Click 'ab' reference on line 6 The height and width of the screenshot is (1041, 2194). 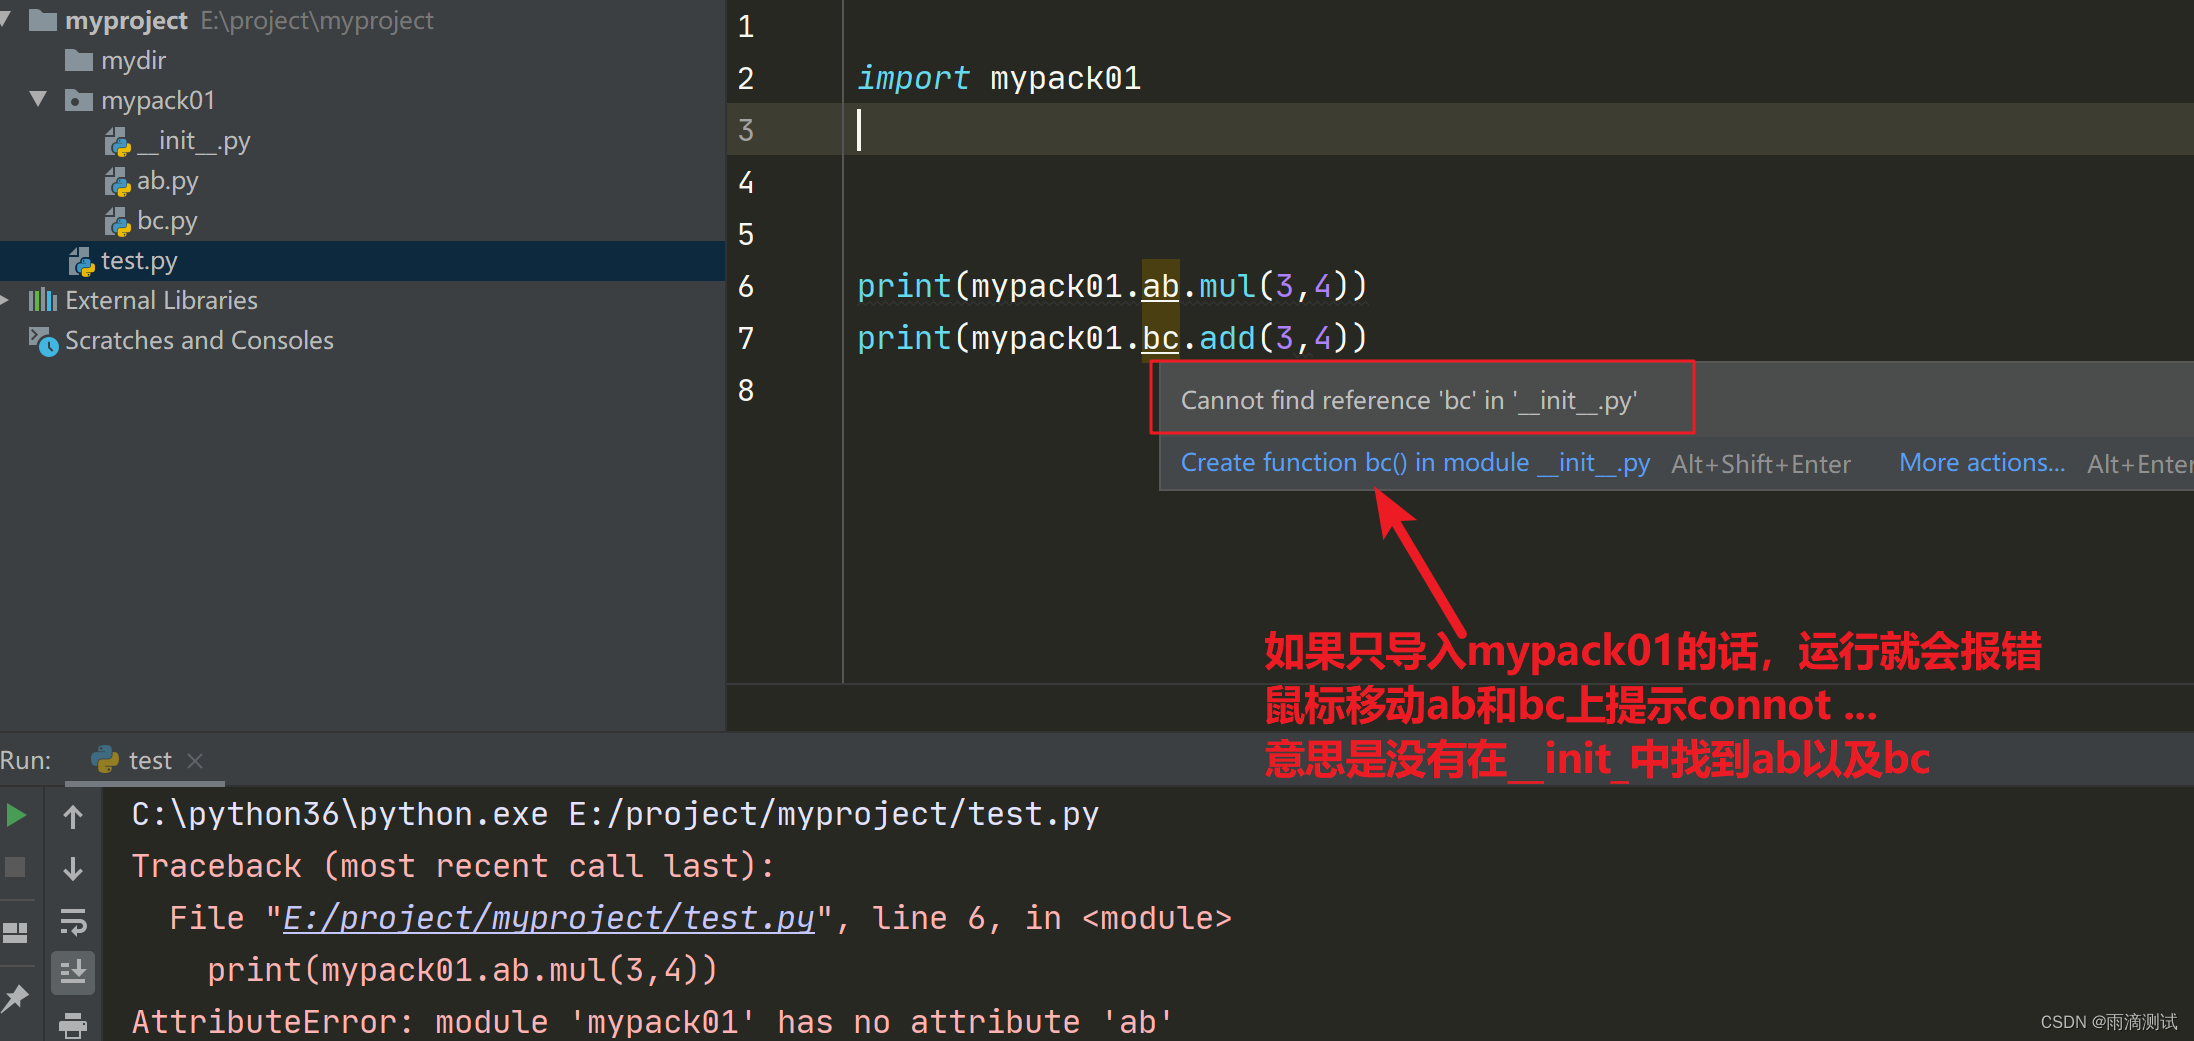point(1160,287)
